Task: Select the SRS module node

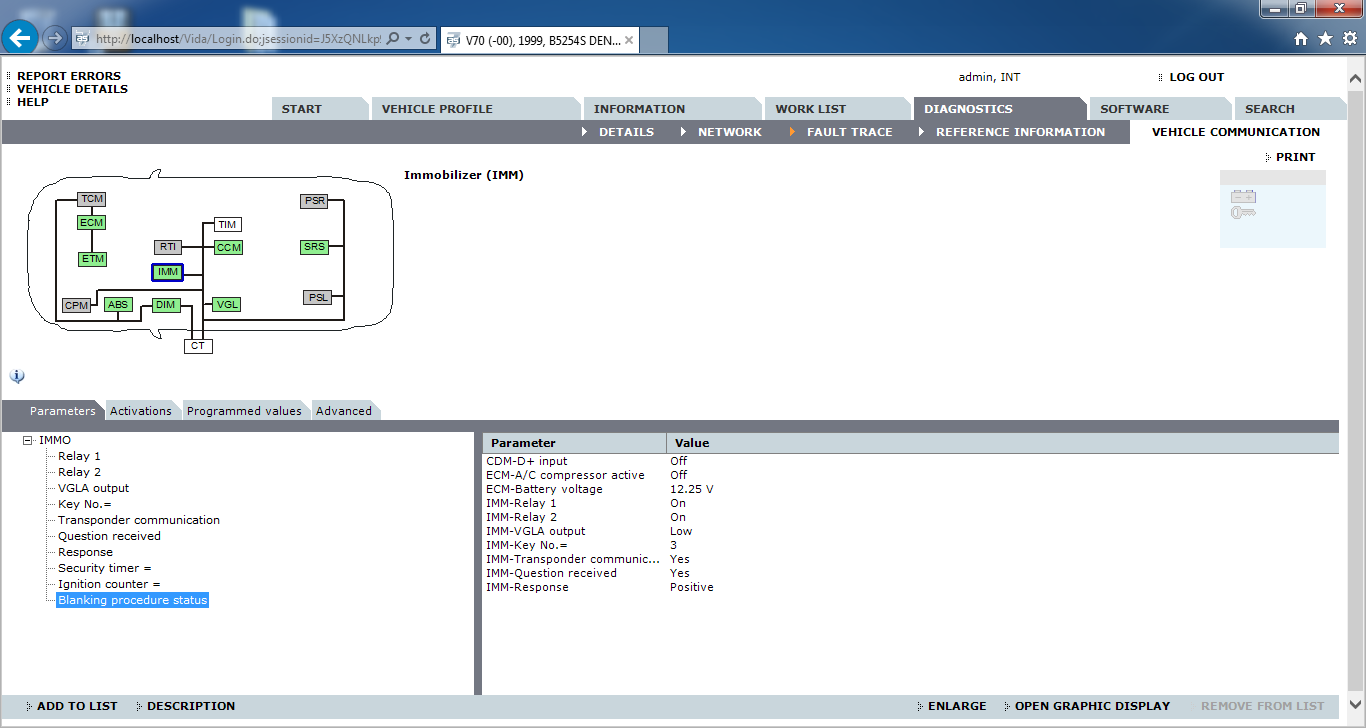Action: [x=314, y=247]
